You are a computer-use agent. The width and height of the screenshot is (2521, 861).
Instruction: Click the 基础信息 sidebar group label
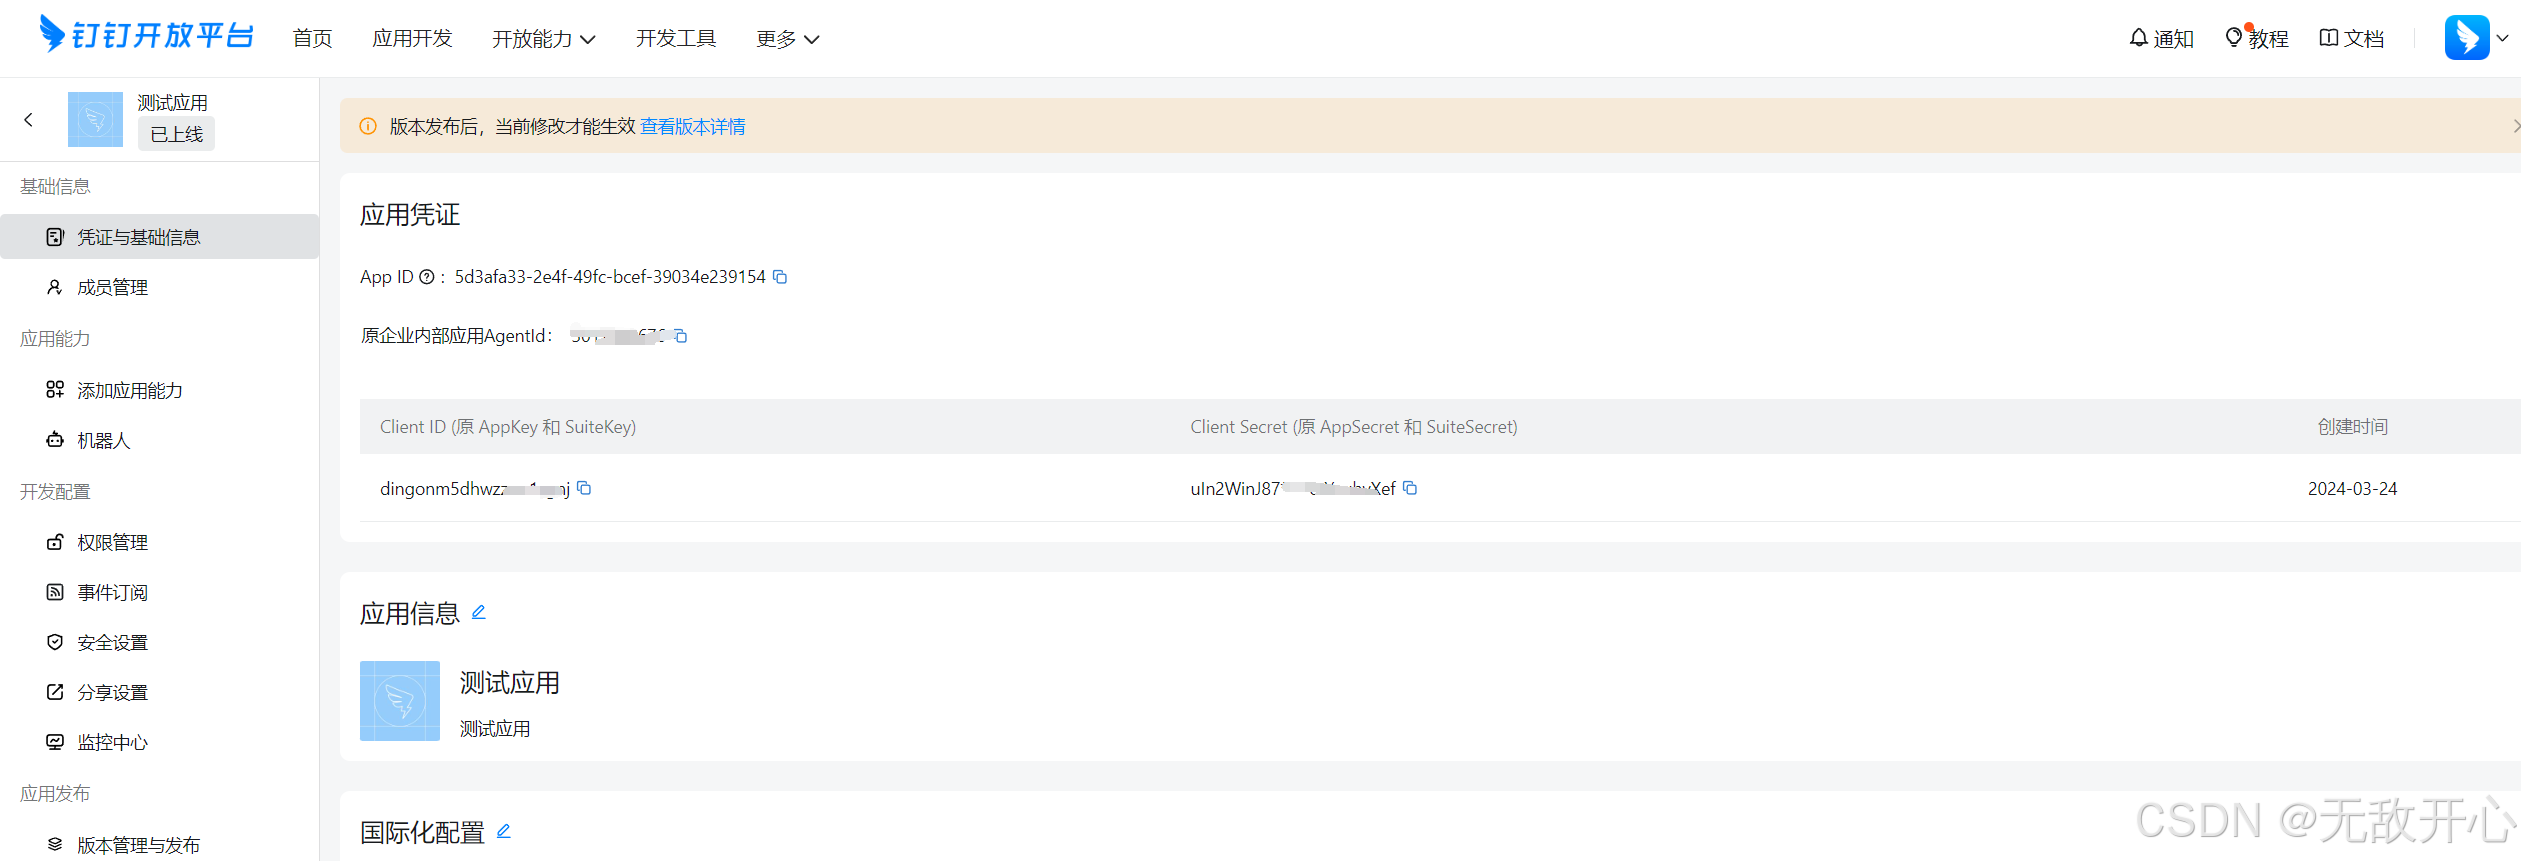point(55,187)
